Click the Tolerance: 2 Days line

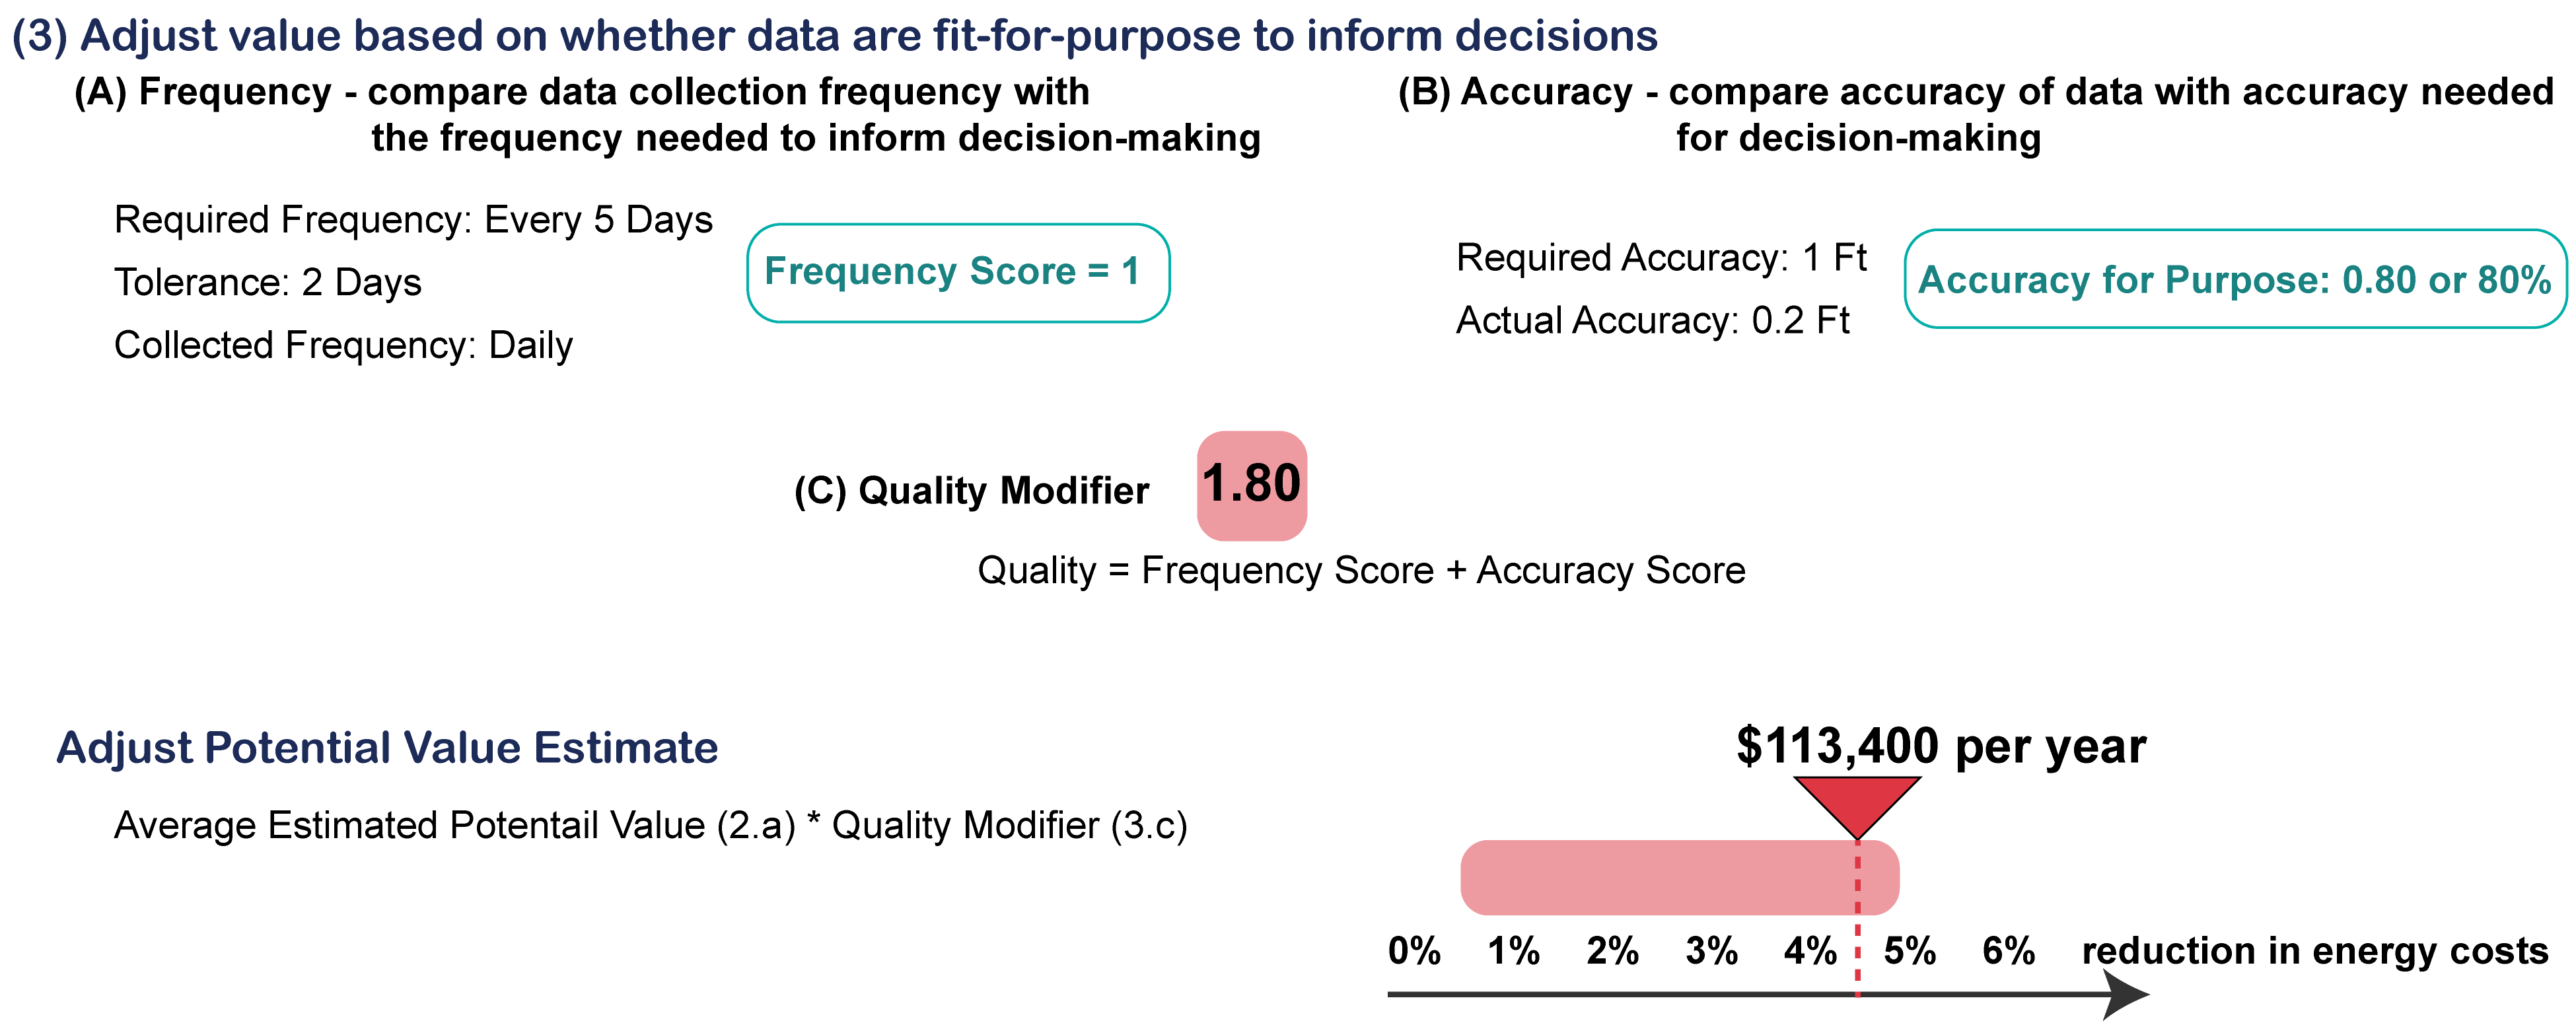(x=268, y=283)
